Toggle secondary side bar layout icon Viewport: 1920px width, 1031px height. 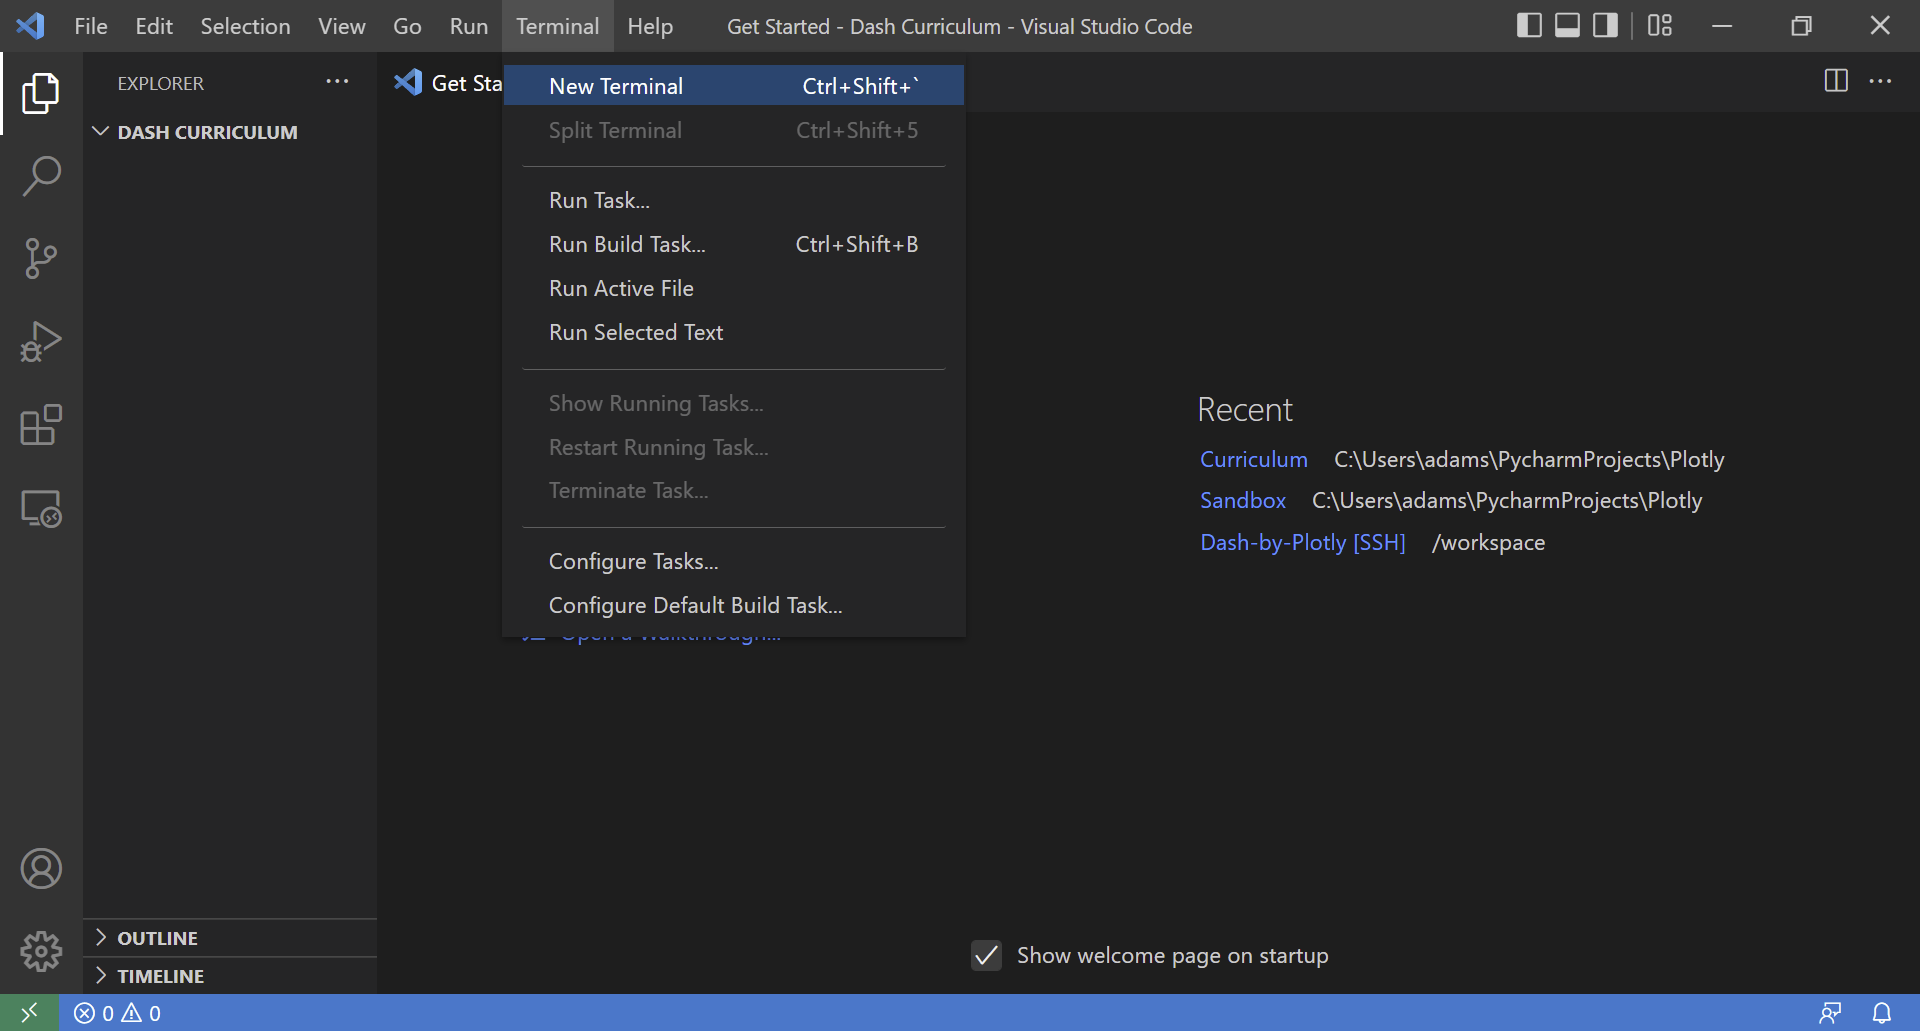point(1606,26)
